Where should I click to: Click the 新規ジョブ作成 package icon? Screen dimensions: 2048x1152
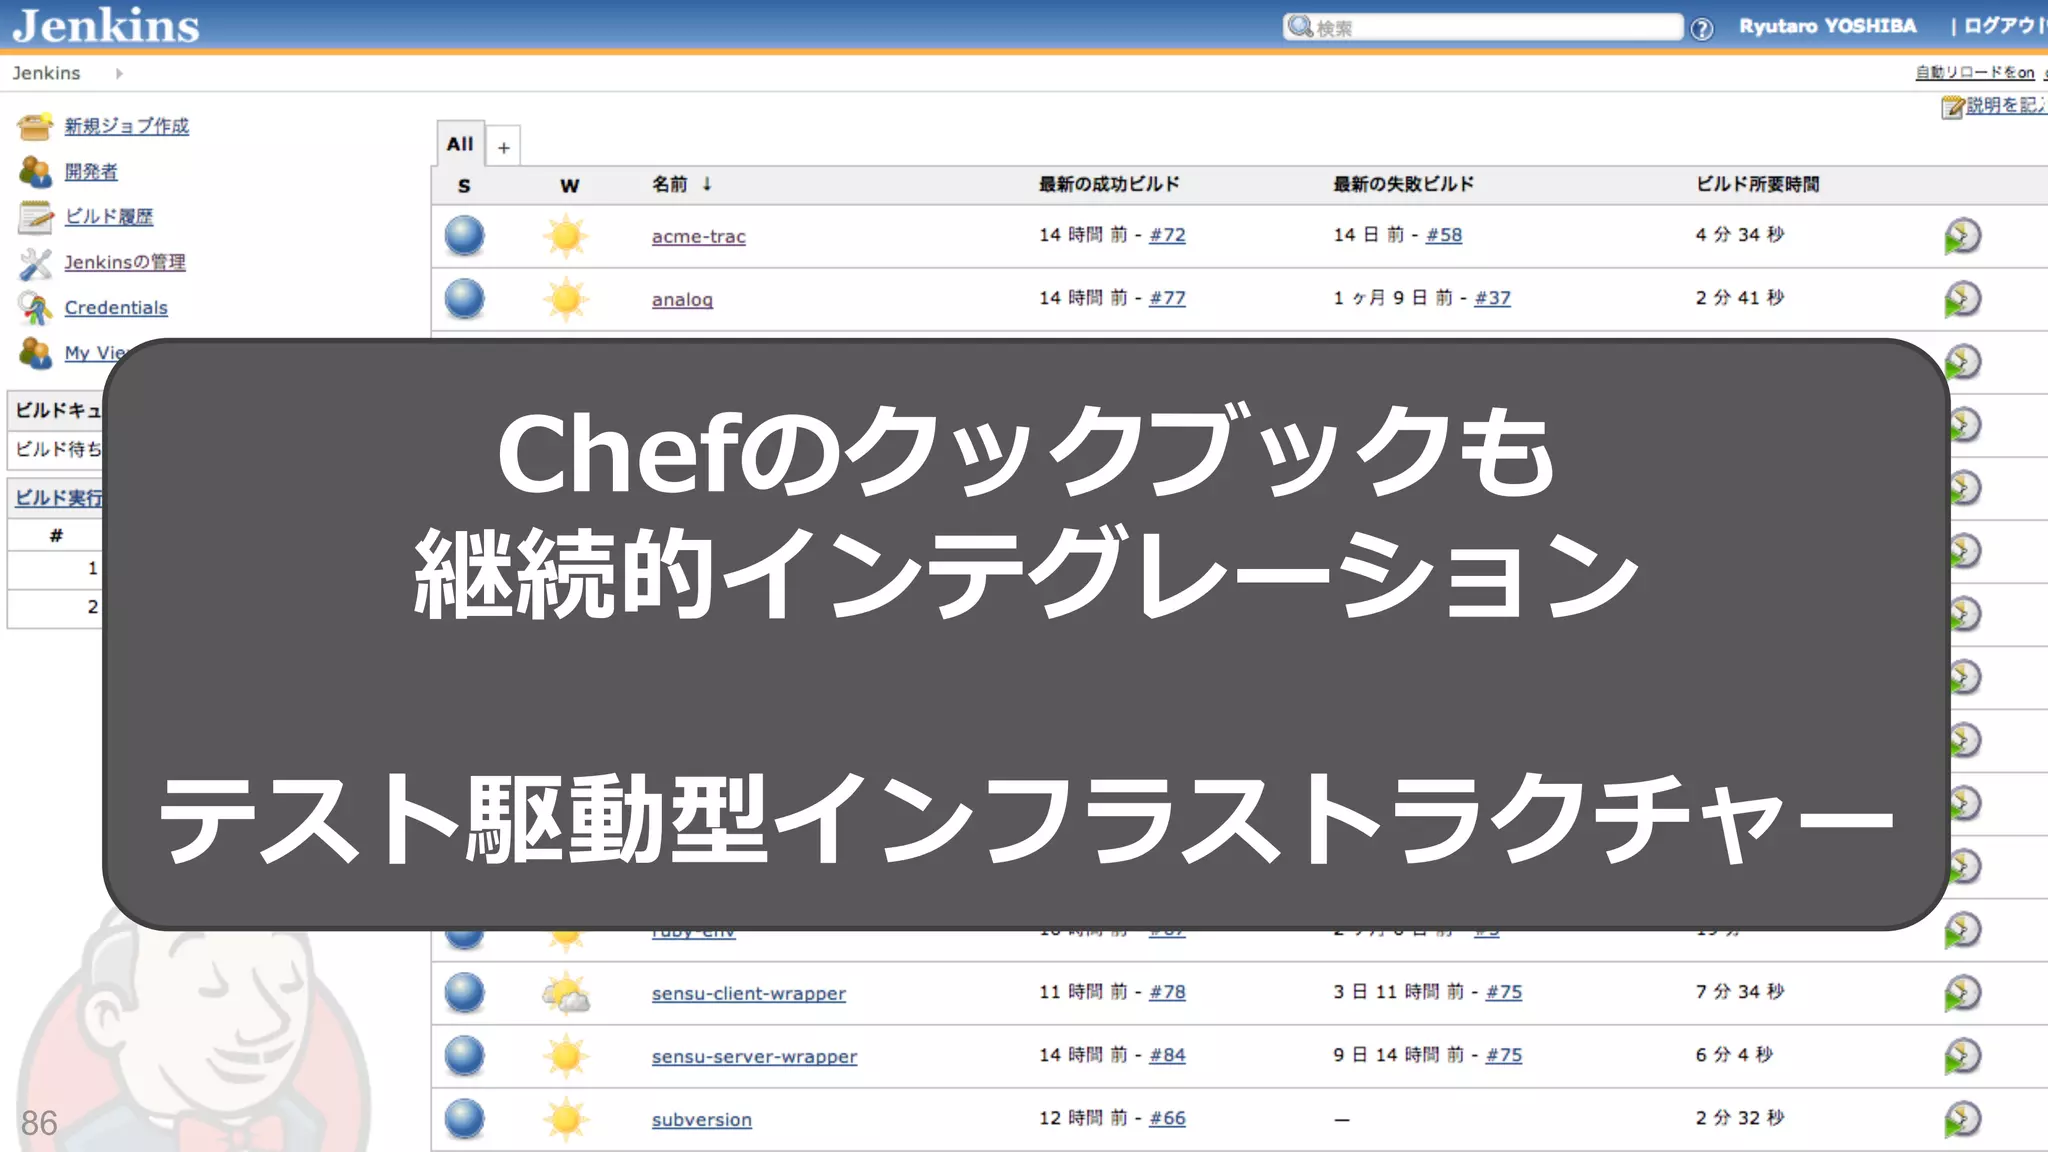tap(35, 126)
